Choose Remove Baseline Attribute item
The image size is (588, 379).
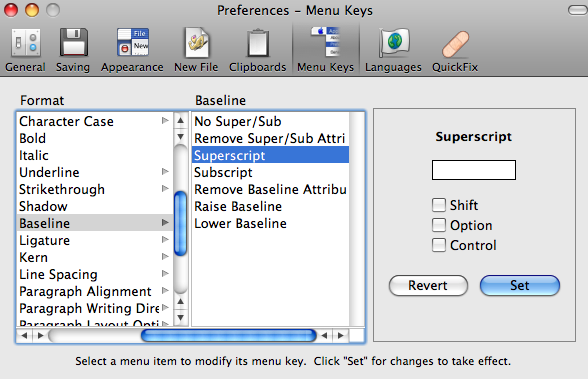(270, 189)
